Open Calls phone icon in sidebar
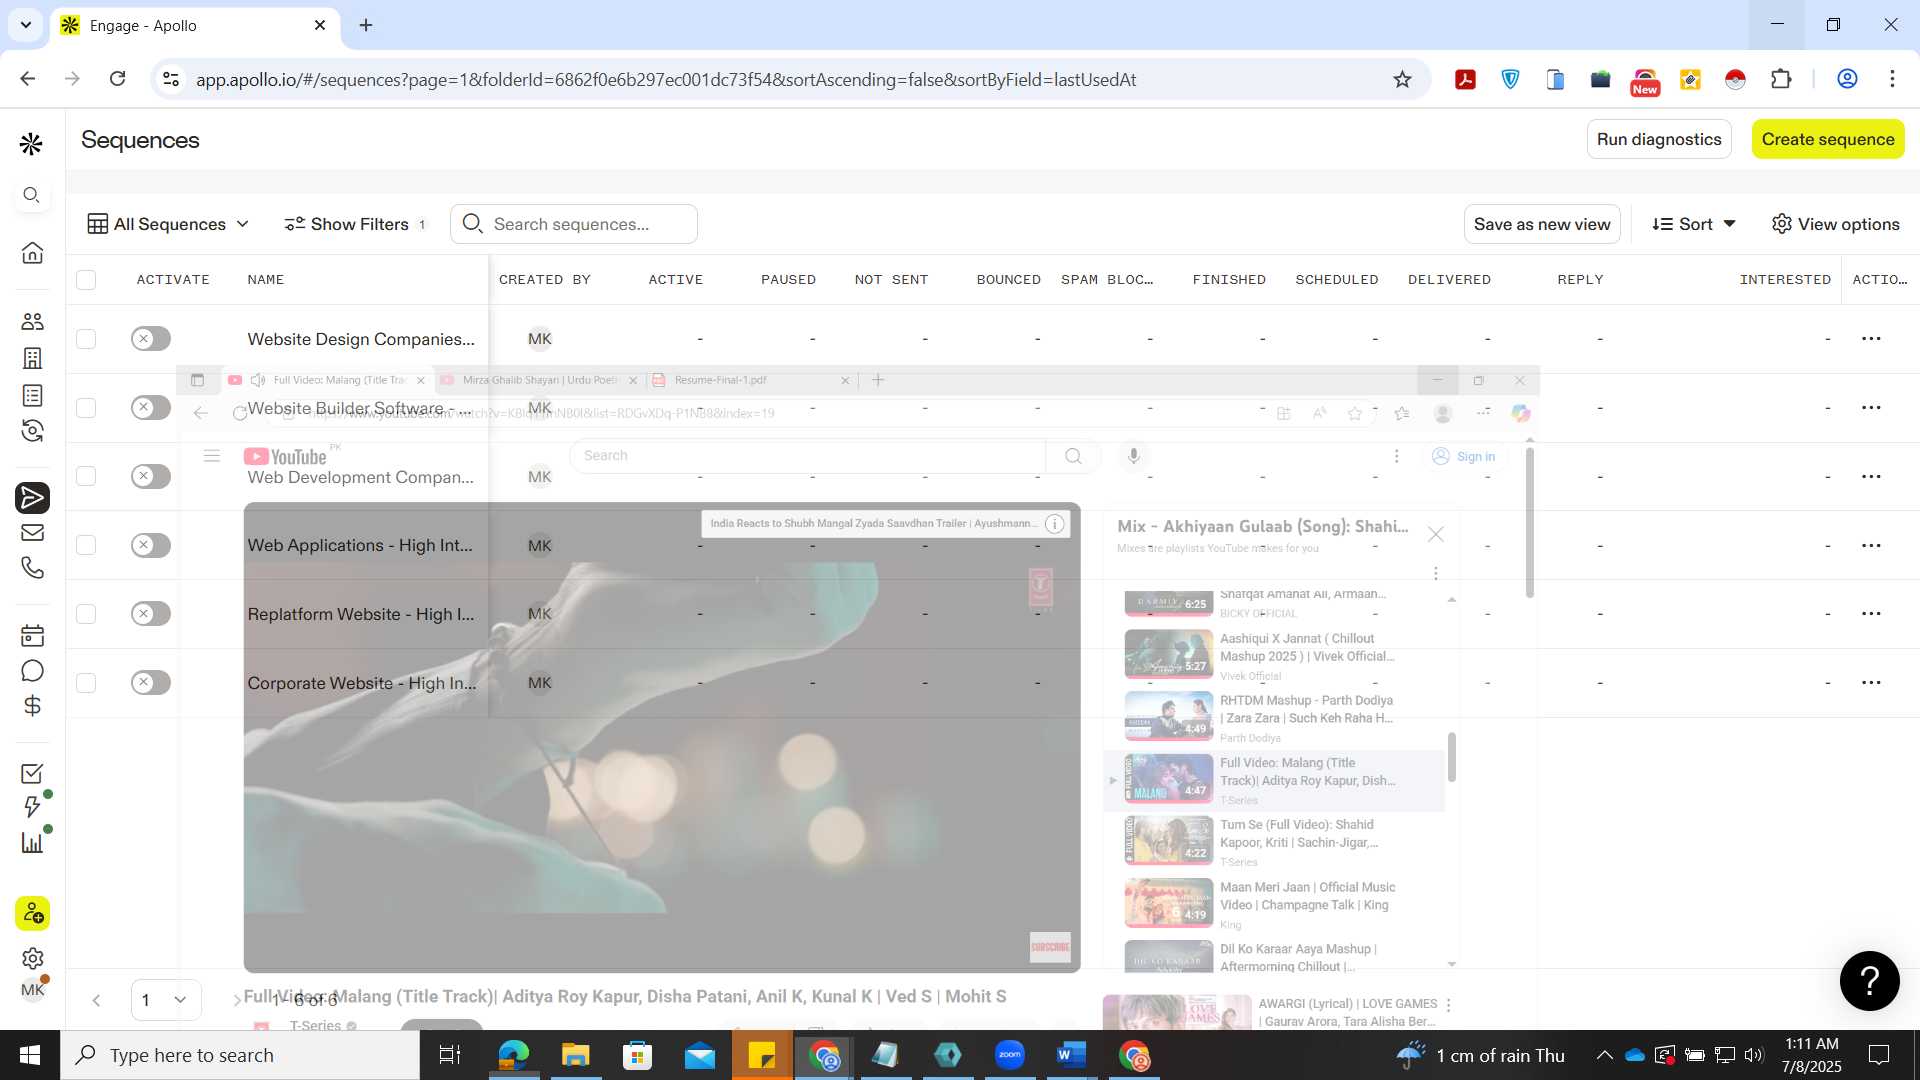The width and height of the screenshot is (1920, 1080). pyautogui.click(x=32, y=568)
